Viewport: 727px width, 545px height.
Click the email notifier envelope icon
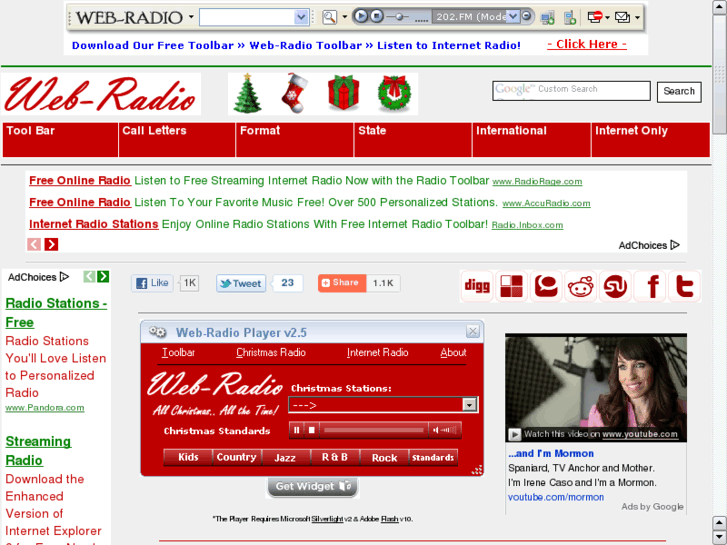(x=622, y=17)
